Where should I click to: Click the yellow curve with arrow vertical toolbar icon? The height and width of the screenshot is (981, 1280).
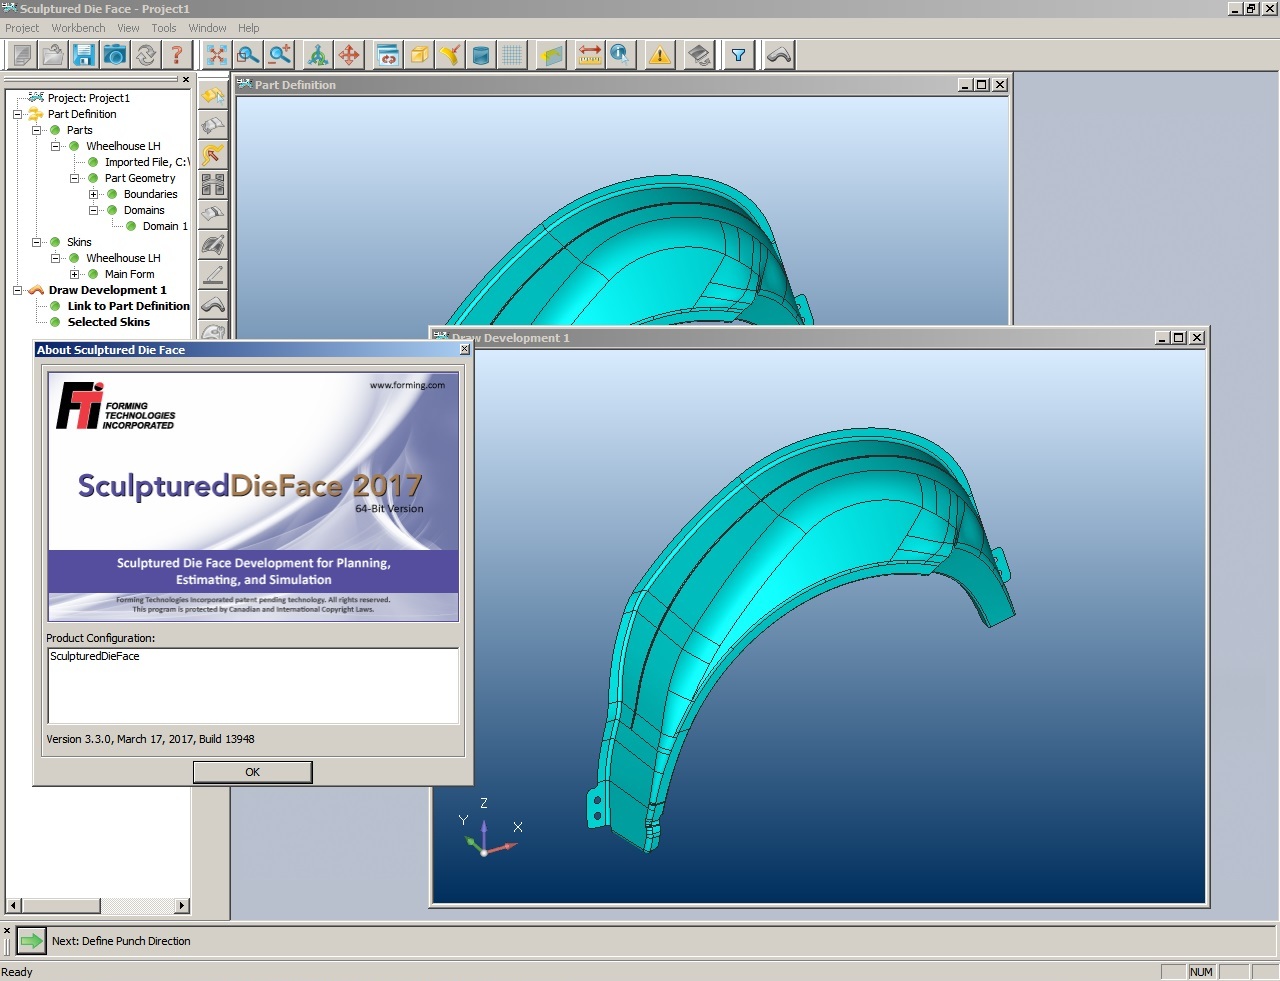213,155
